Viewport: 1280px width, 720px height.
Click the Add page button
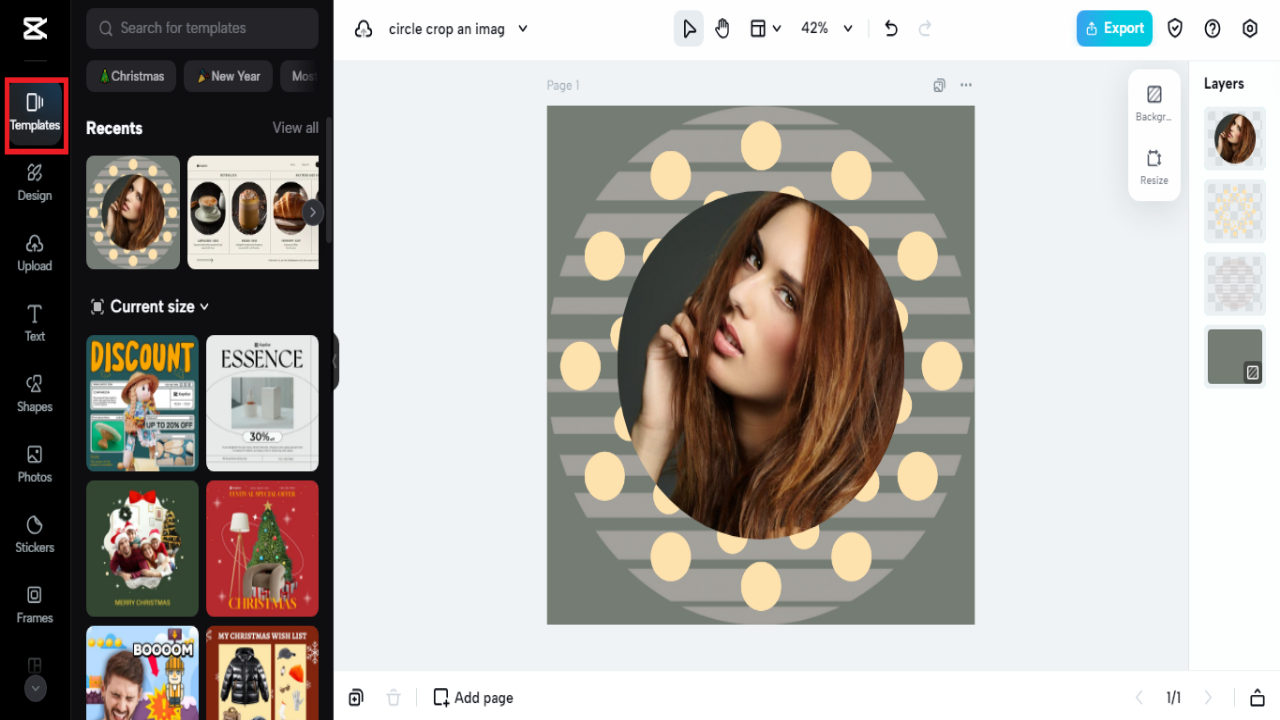pyautogui.click(x=473, y=698)
